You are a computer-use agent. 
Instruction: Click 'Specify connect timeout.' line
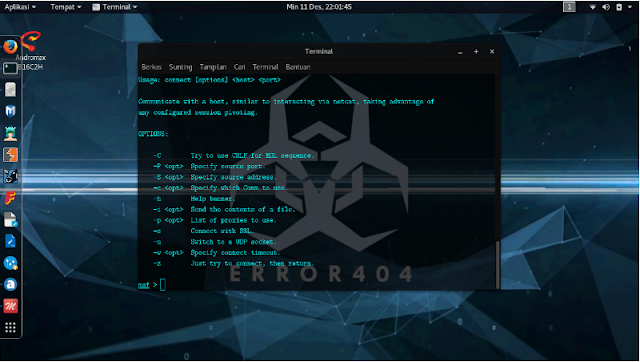coord(235,253)
